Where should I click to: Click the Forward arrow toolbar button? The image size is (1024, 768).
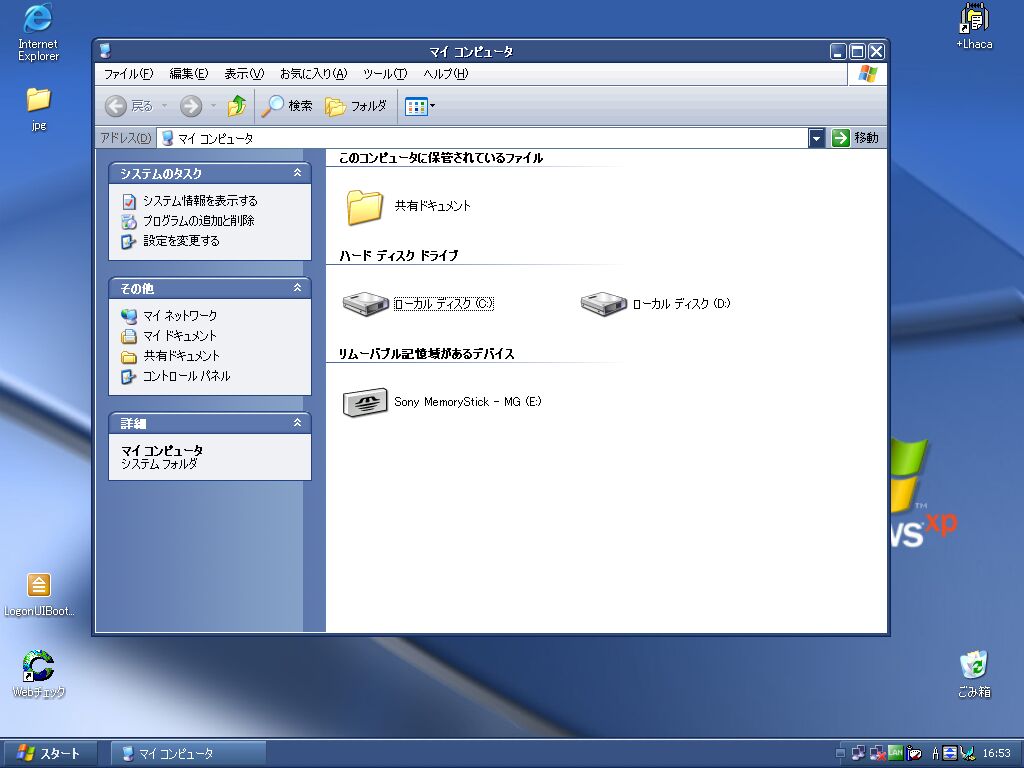click(x=191, y=106)
